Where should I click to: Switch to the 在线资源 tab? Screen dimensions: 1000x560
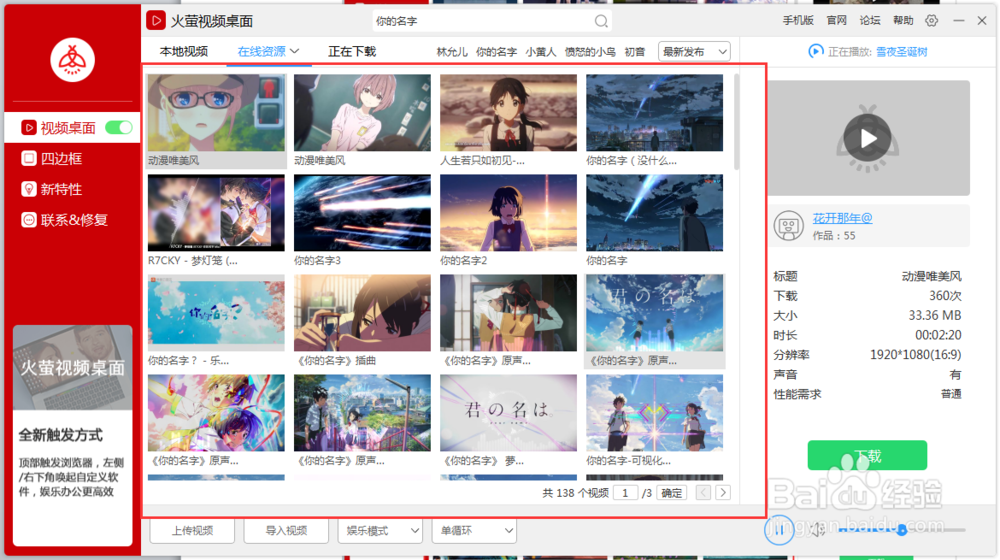(261, 52)
